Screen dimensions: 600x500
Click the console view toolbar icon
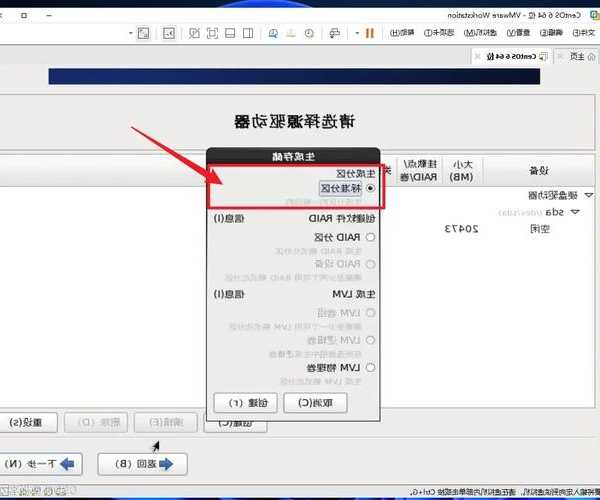click(169, 33)
